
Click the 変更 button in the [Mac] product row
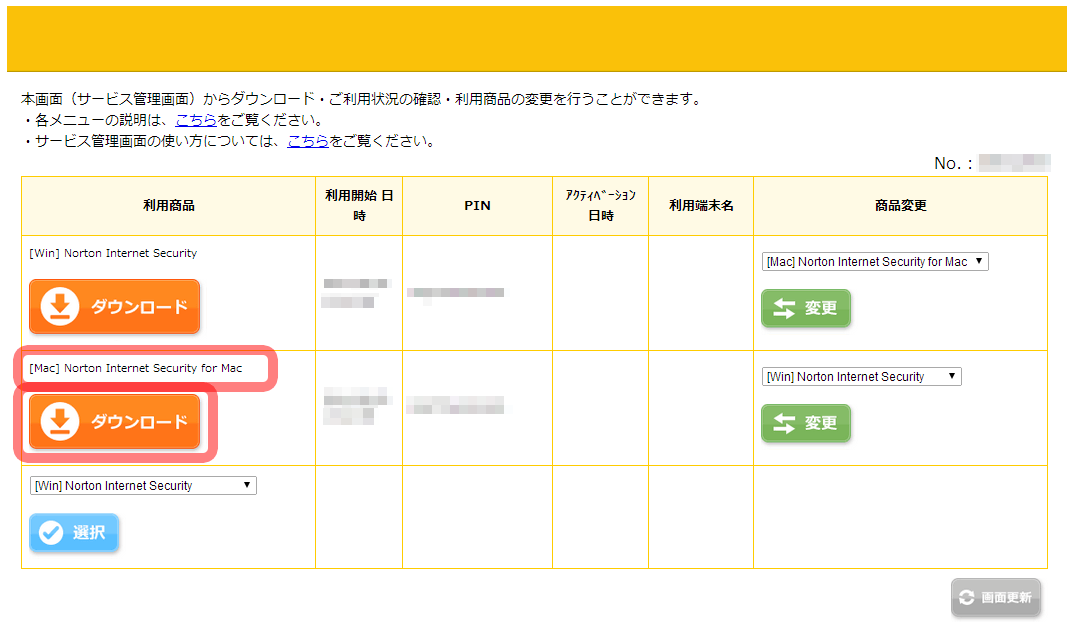point(806,423)
